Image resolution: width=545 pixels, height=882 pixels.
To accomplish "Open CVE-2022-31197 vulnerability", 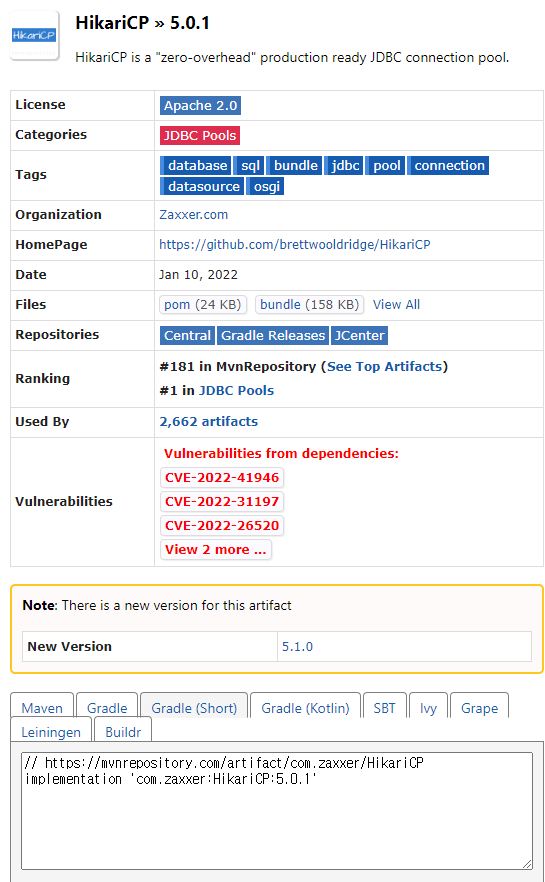I will point(222,502).
